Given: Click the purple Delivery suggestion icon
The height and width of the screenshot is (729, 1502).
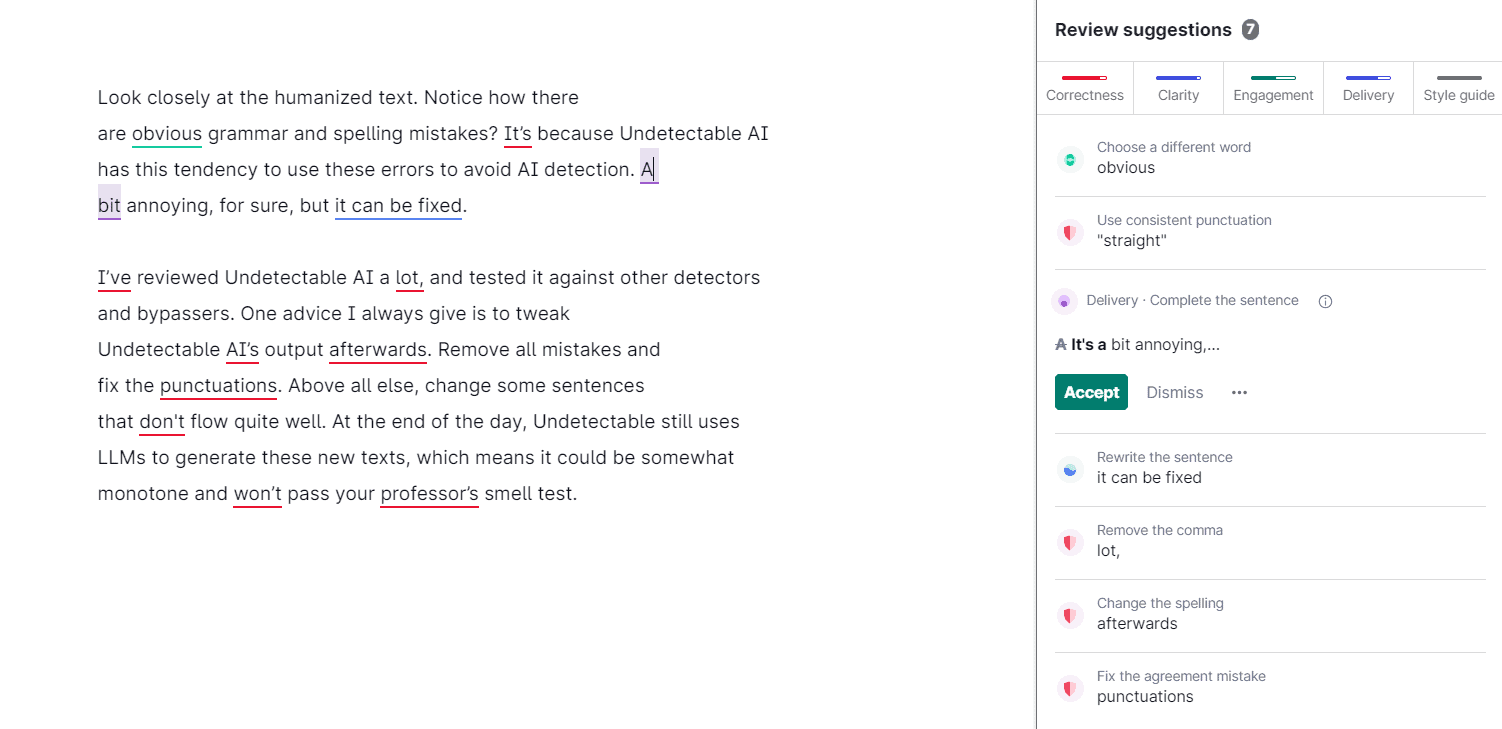Looking at the screenshot, I should 1064,301.
